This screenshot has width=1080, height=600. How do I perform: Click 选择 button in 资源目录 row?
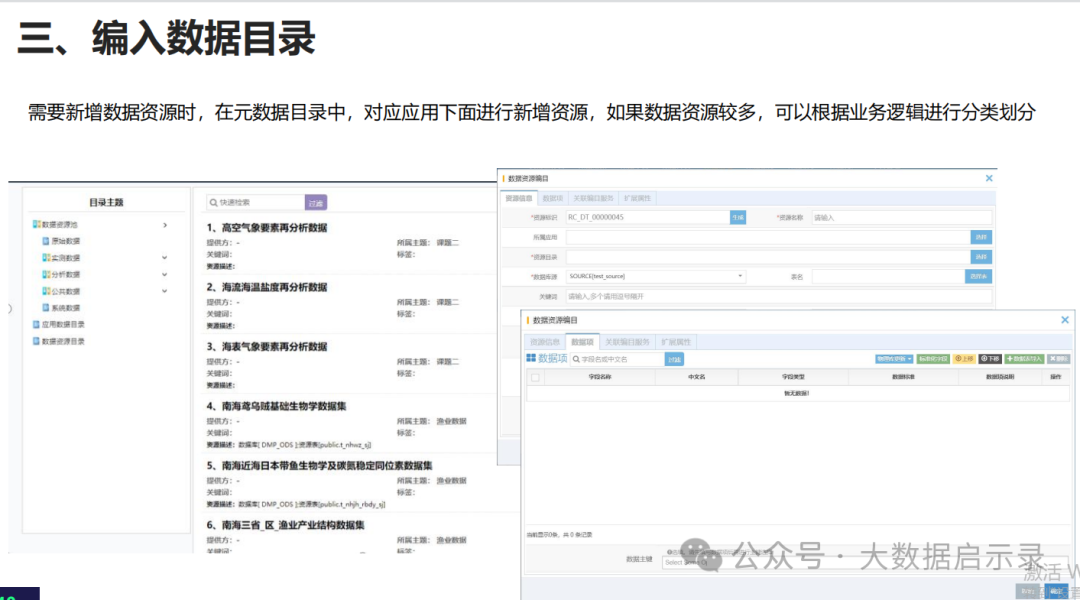pyautogui.click(x=981, y=257)
